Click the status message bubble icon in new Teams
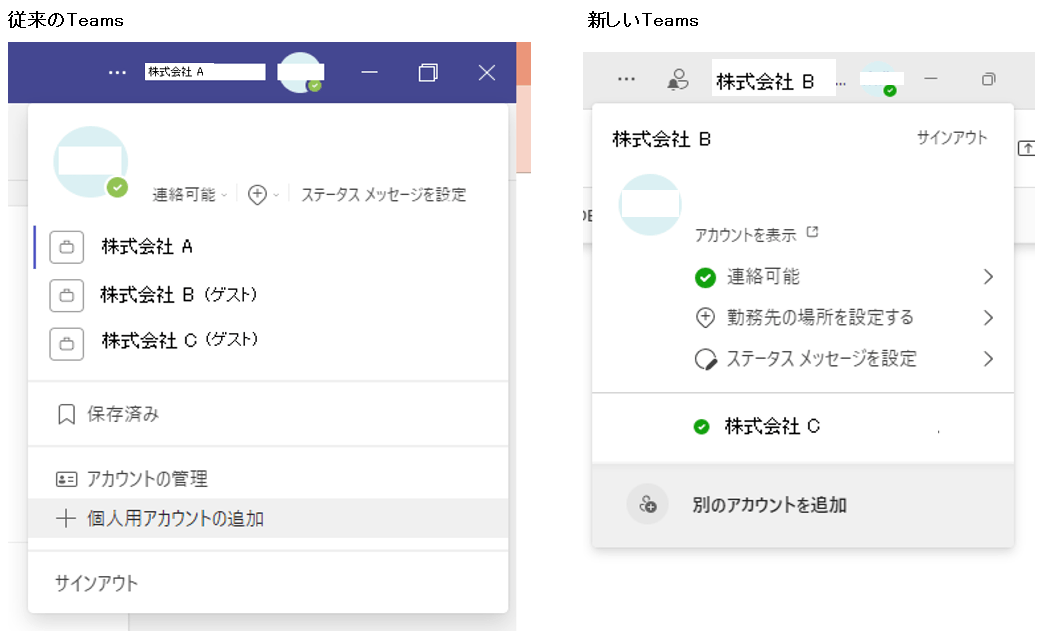Screen dimensions: 1058x634 705,359
